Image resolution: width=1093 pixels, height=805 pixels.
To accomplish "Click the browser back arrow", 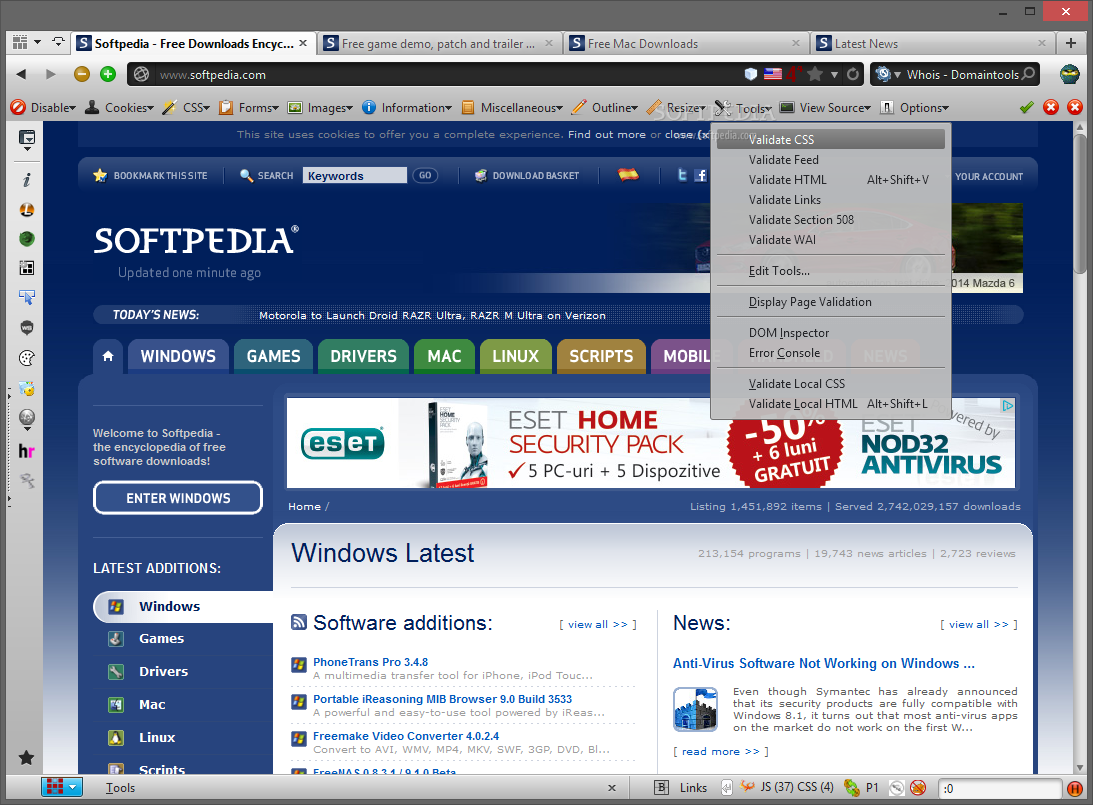I will (x=22, y=74).
